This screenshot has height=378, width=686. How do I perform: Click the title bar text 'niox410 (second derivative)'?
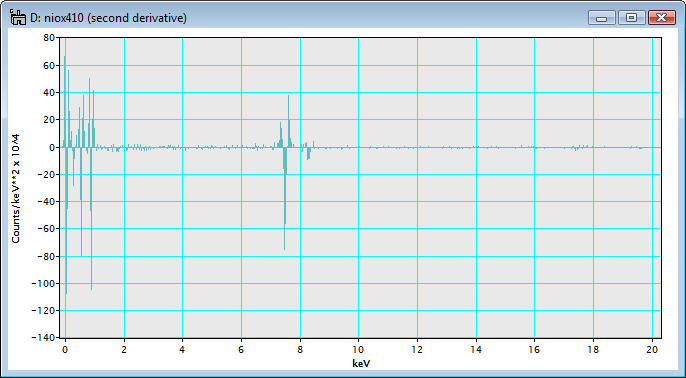[x=115, y=18]
